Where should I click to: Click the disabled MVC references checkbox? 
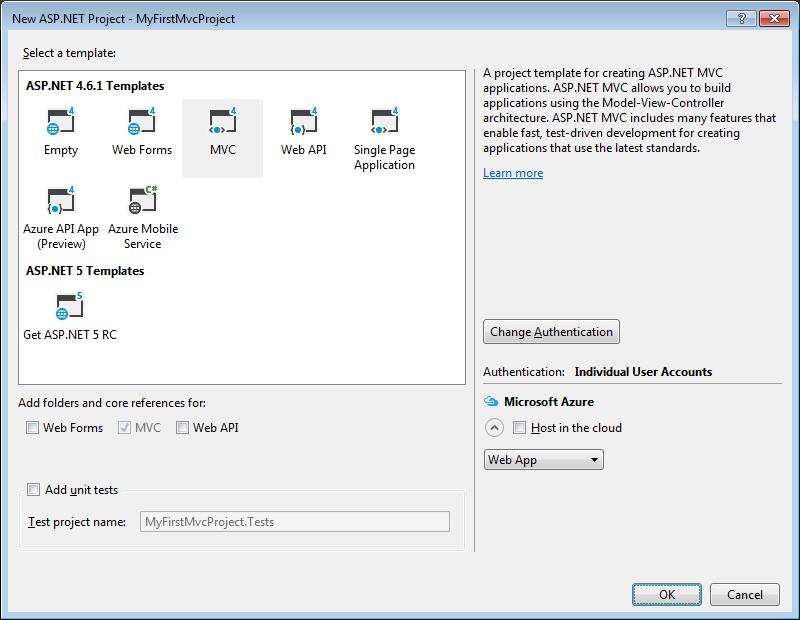click(x=124, y=428)
